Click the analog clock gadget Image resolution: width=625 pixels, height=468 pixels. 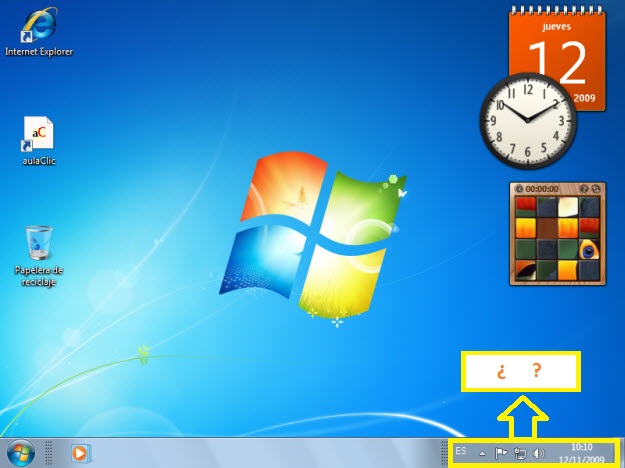click(527, 120)
